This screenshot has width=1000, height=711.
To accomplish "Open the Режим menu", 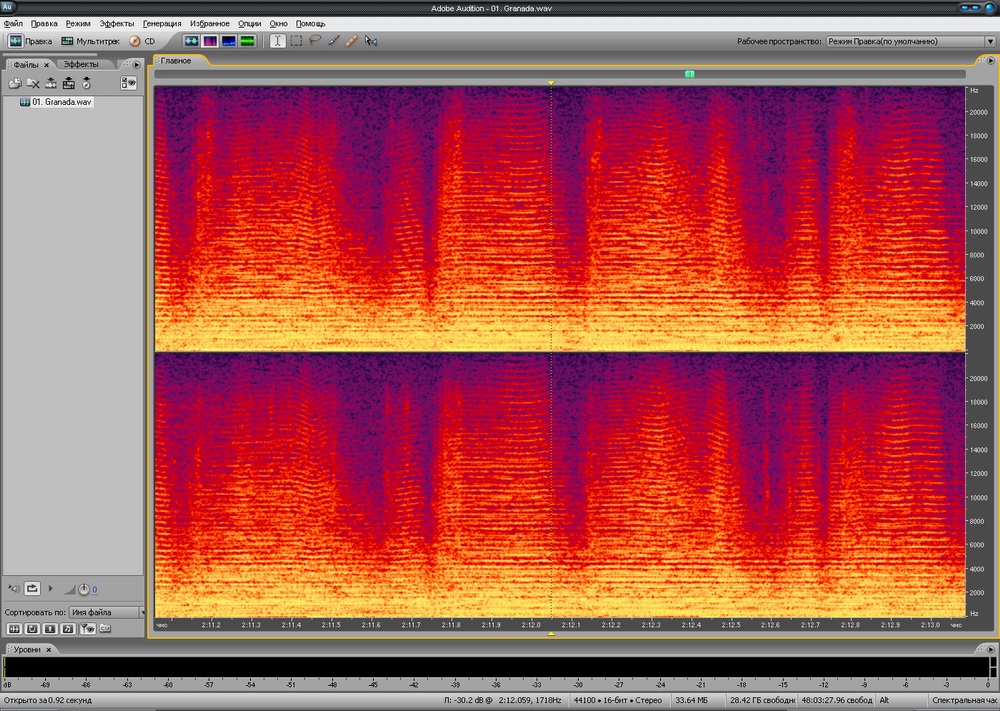I will click(78, 24).
